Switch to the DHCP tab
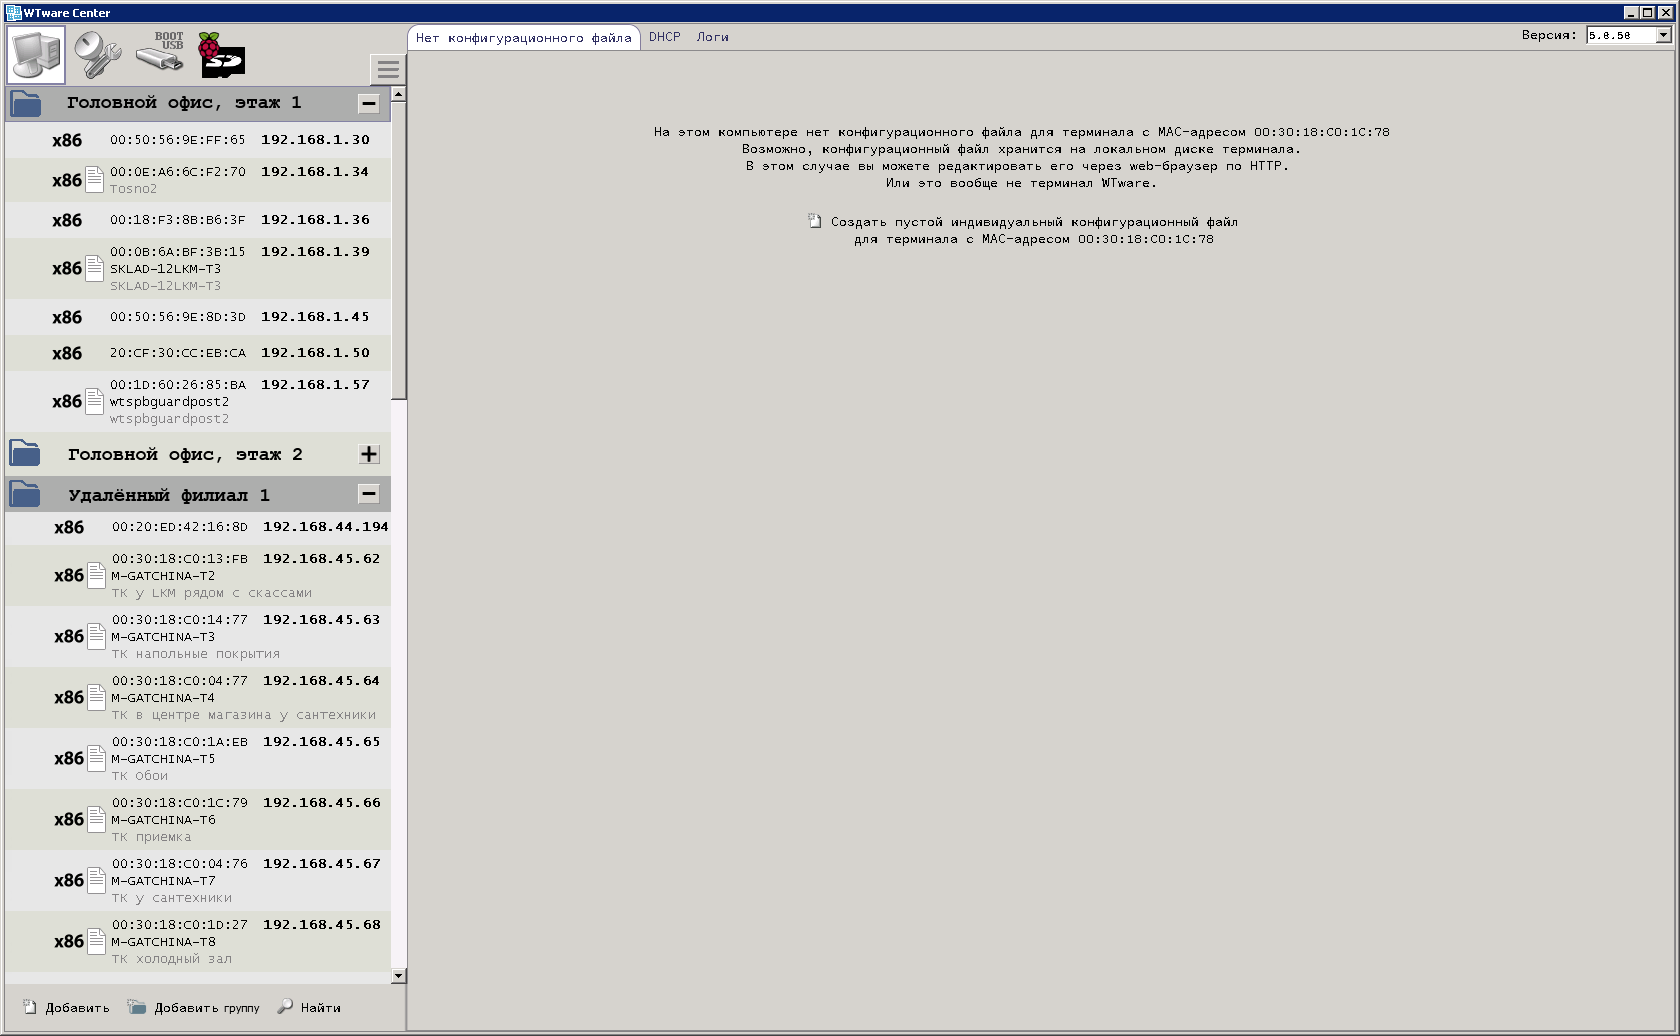The image size is (1680, 1036). pos(664,36)
